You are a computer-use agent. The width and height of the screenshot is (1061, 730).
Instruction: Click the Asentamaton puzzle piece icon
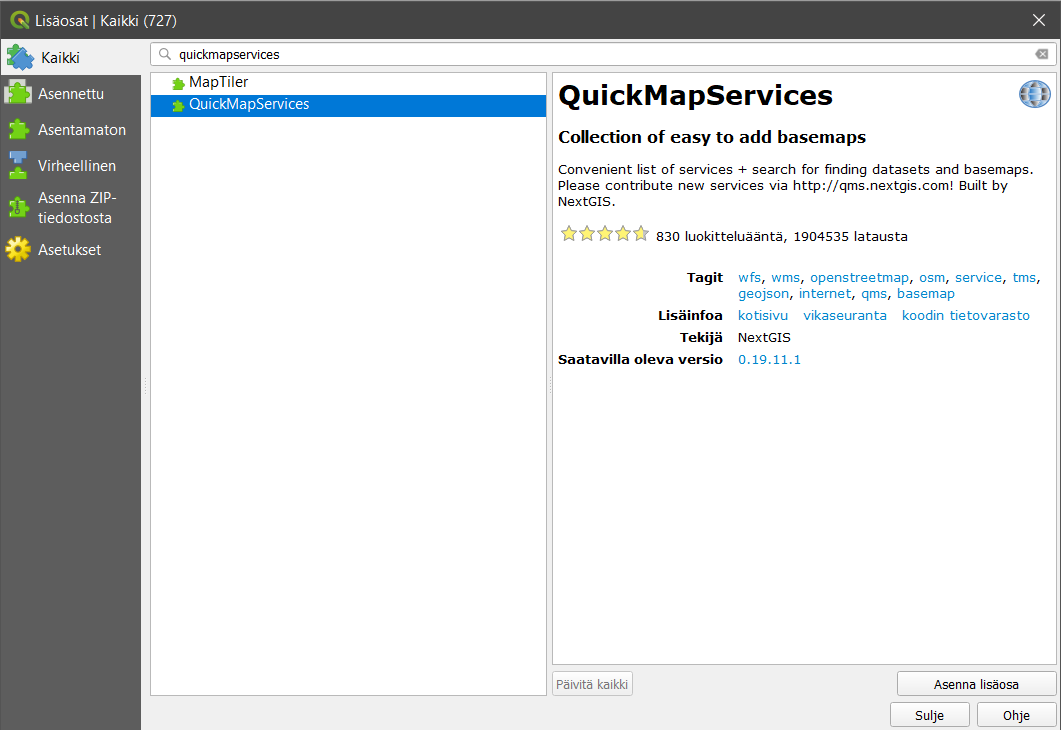coord(18,130)
